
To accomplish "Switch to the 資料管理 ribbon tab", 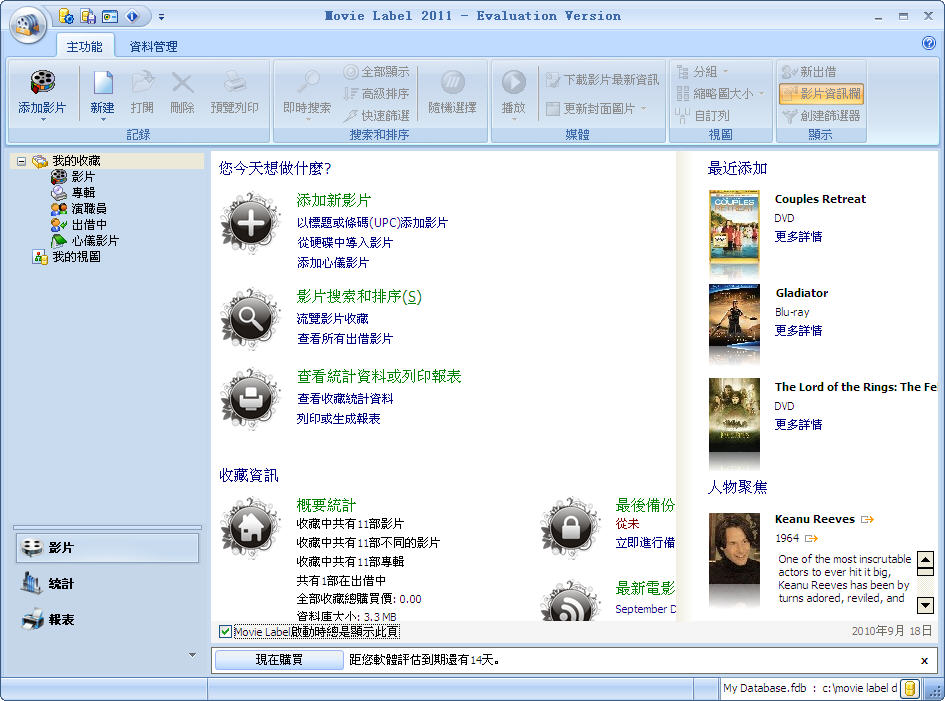I will click(153, 46).
